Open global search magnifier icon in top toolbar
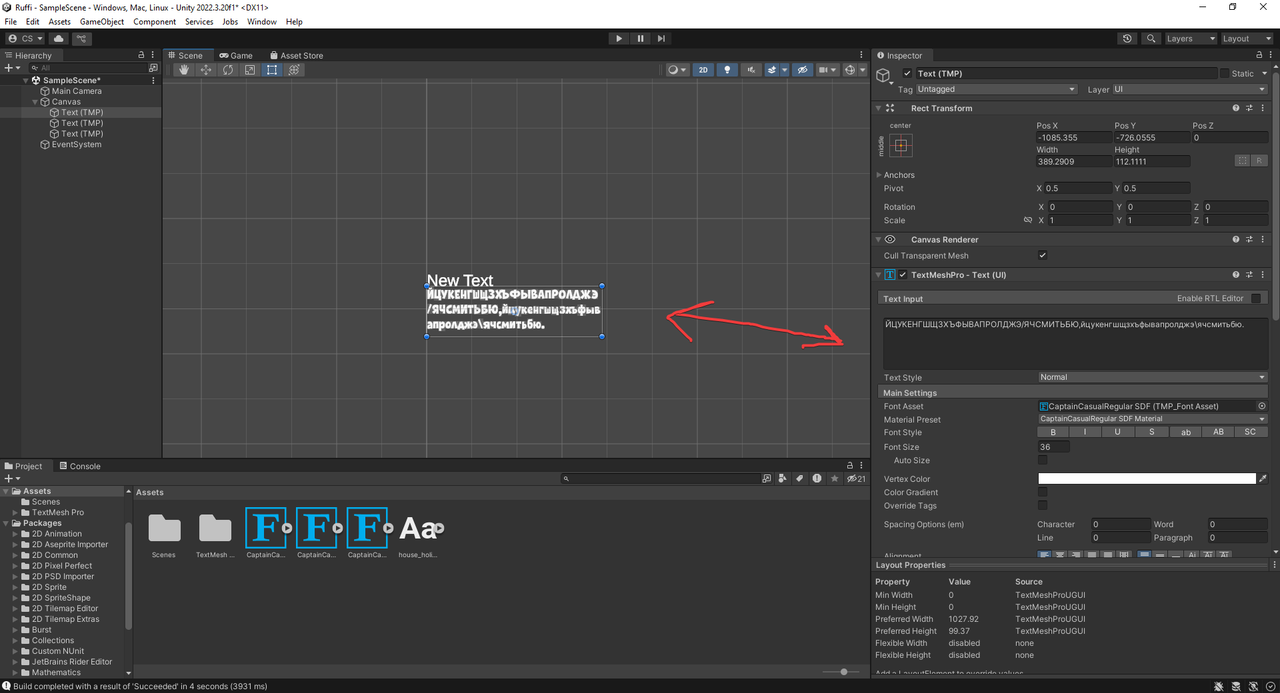This screenshot has height=693, width=1280. coord(1150,38)
